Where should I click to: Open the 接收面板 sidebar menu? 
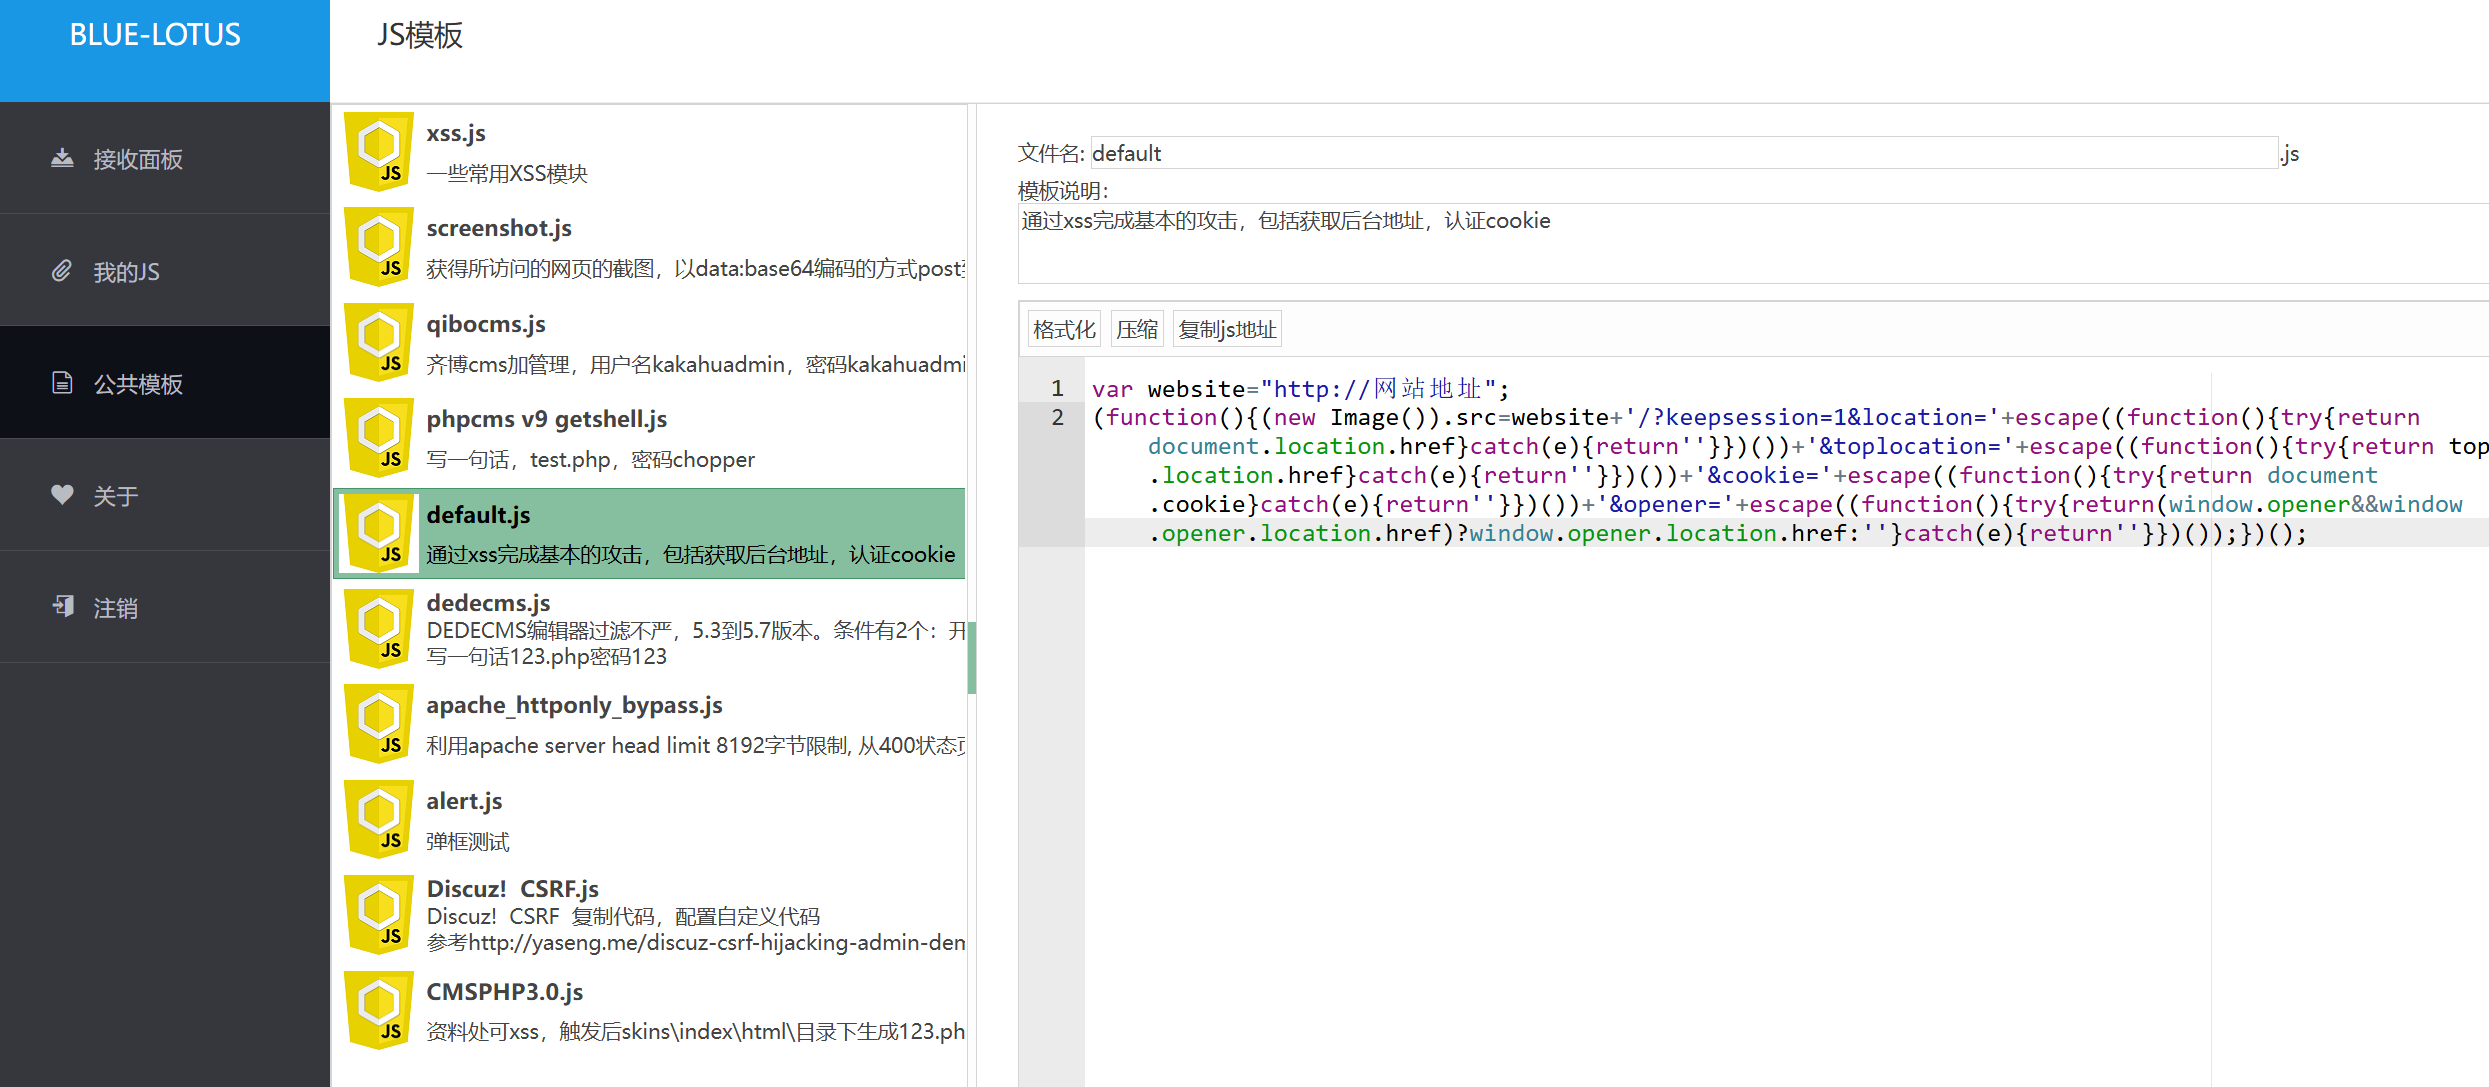coord(165,158)
